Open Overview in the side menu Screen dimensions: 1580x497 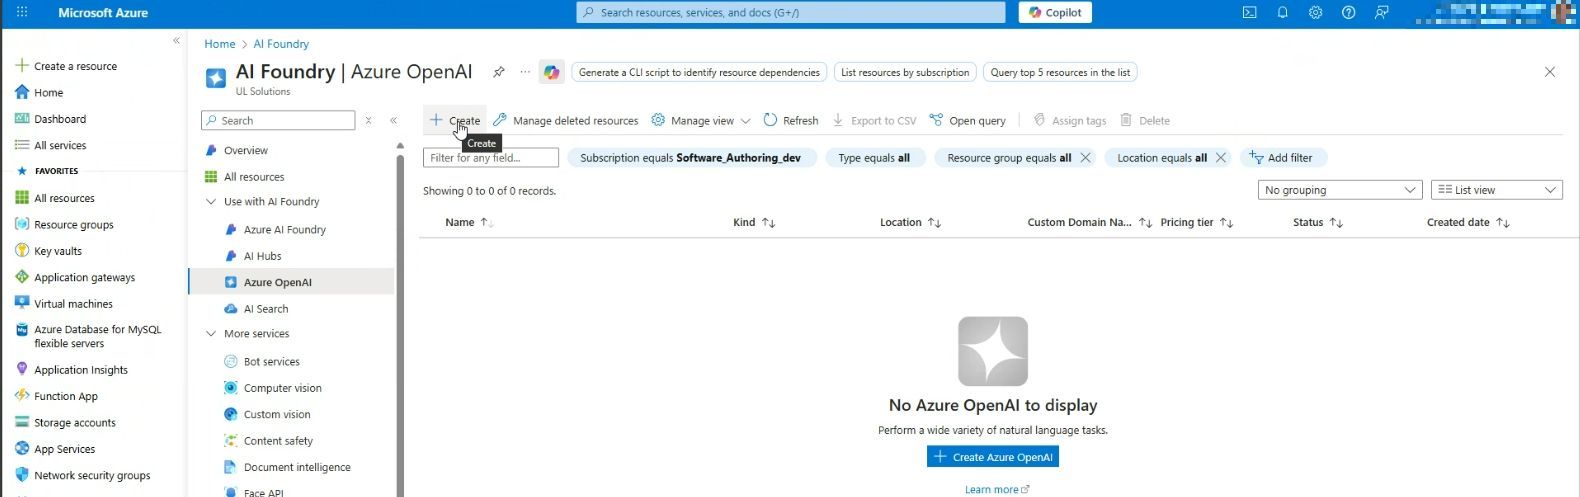[x=246, y=151]
